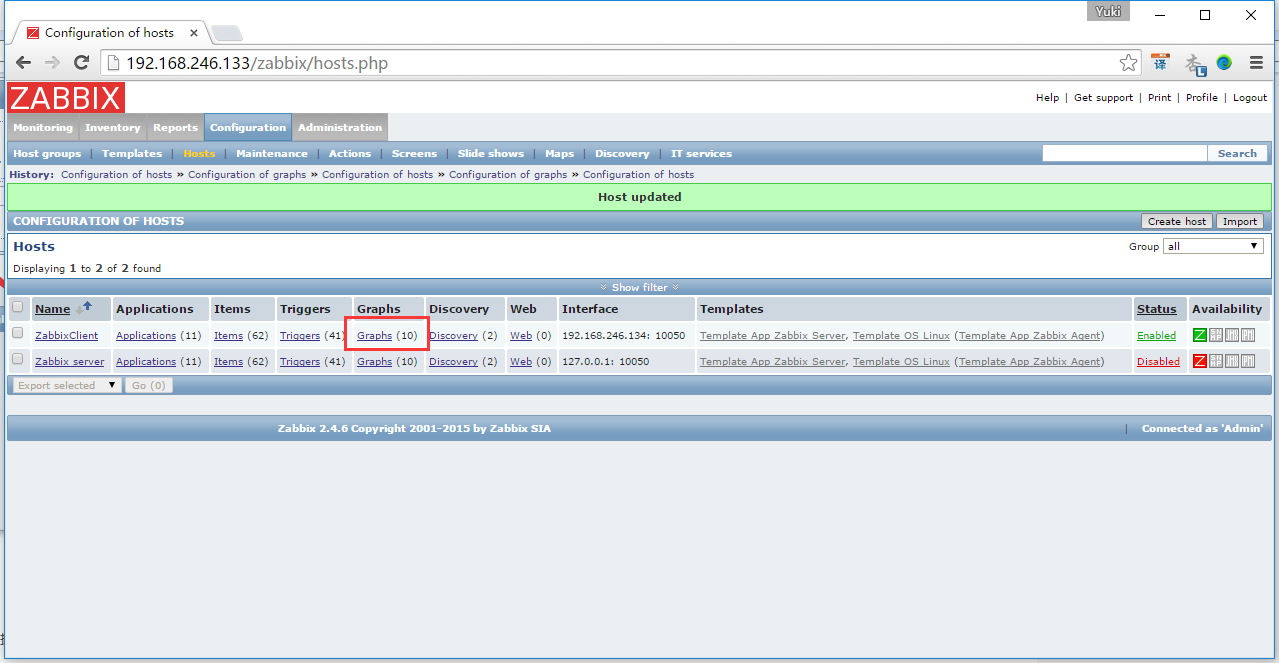Click SNMP availability icon for Zabbix server
1279x663 pixels.
pos(1216,361)
